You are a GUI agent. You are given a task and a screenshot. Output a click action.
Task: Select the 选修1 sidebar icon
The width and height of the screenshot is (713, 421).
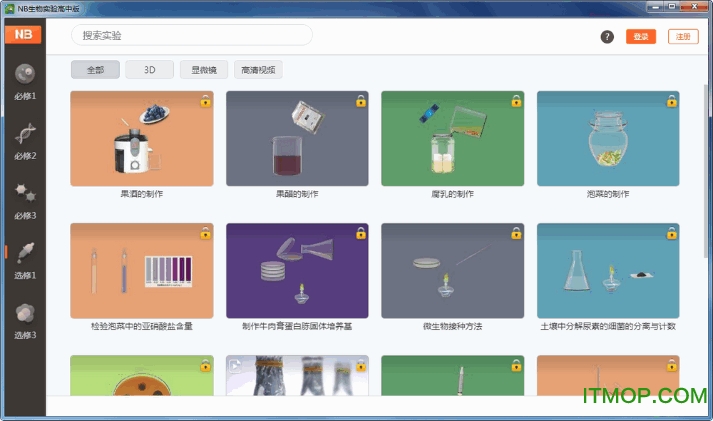(x=25, y=253)
